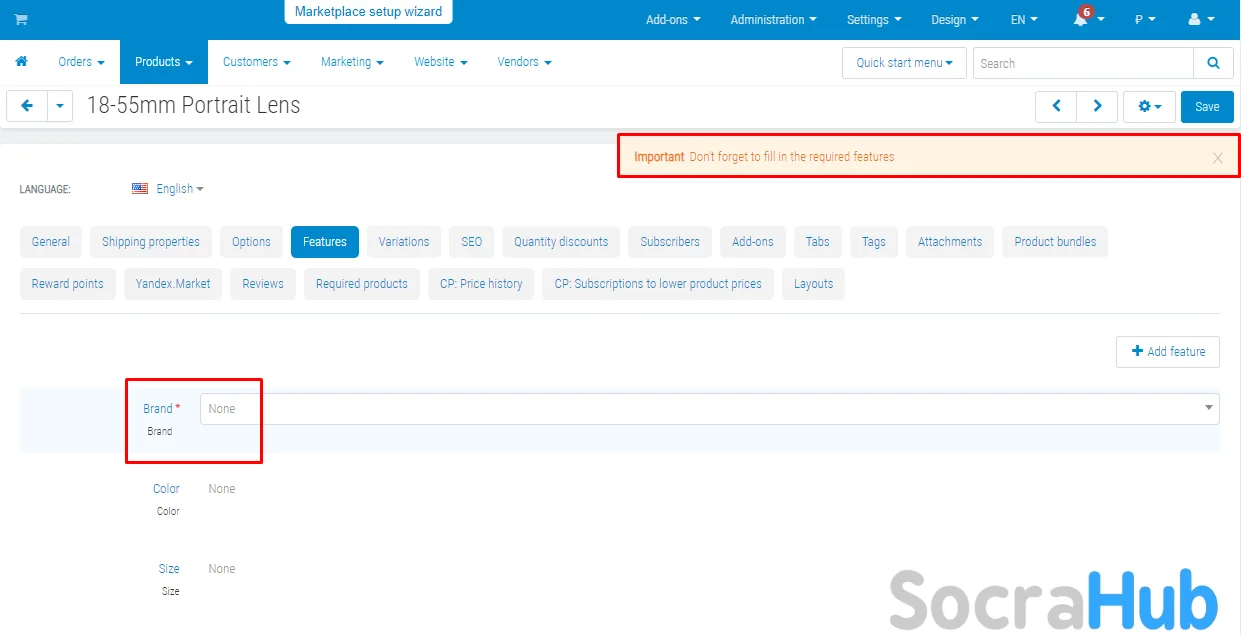Click into the Search input field

(x=1082, y=63)
